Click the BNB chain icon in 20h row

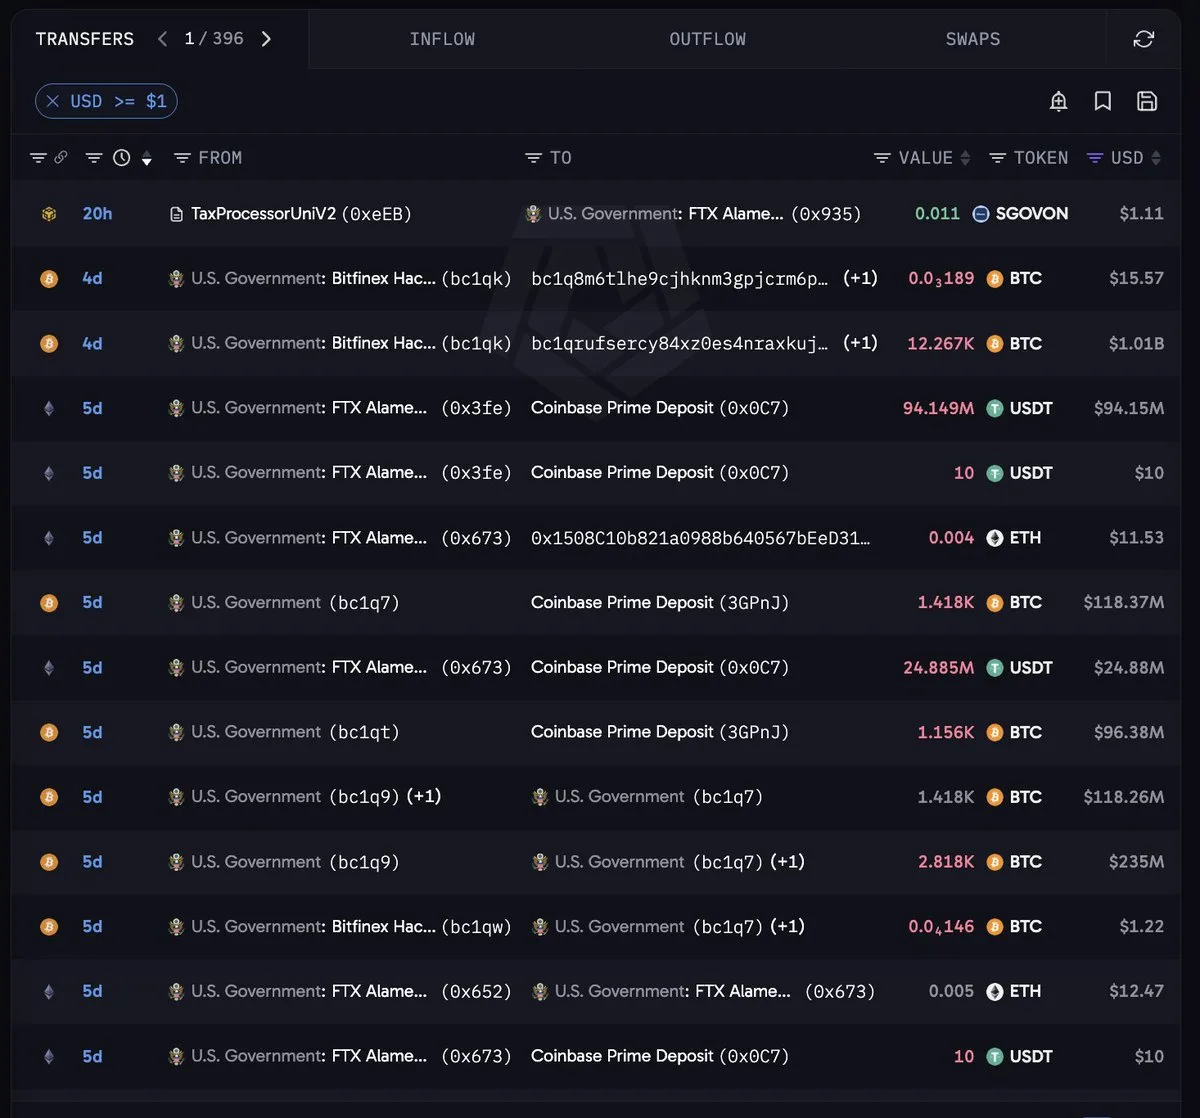point(48,214)
